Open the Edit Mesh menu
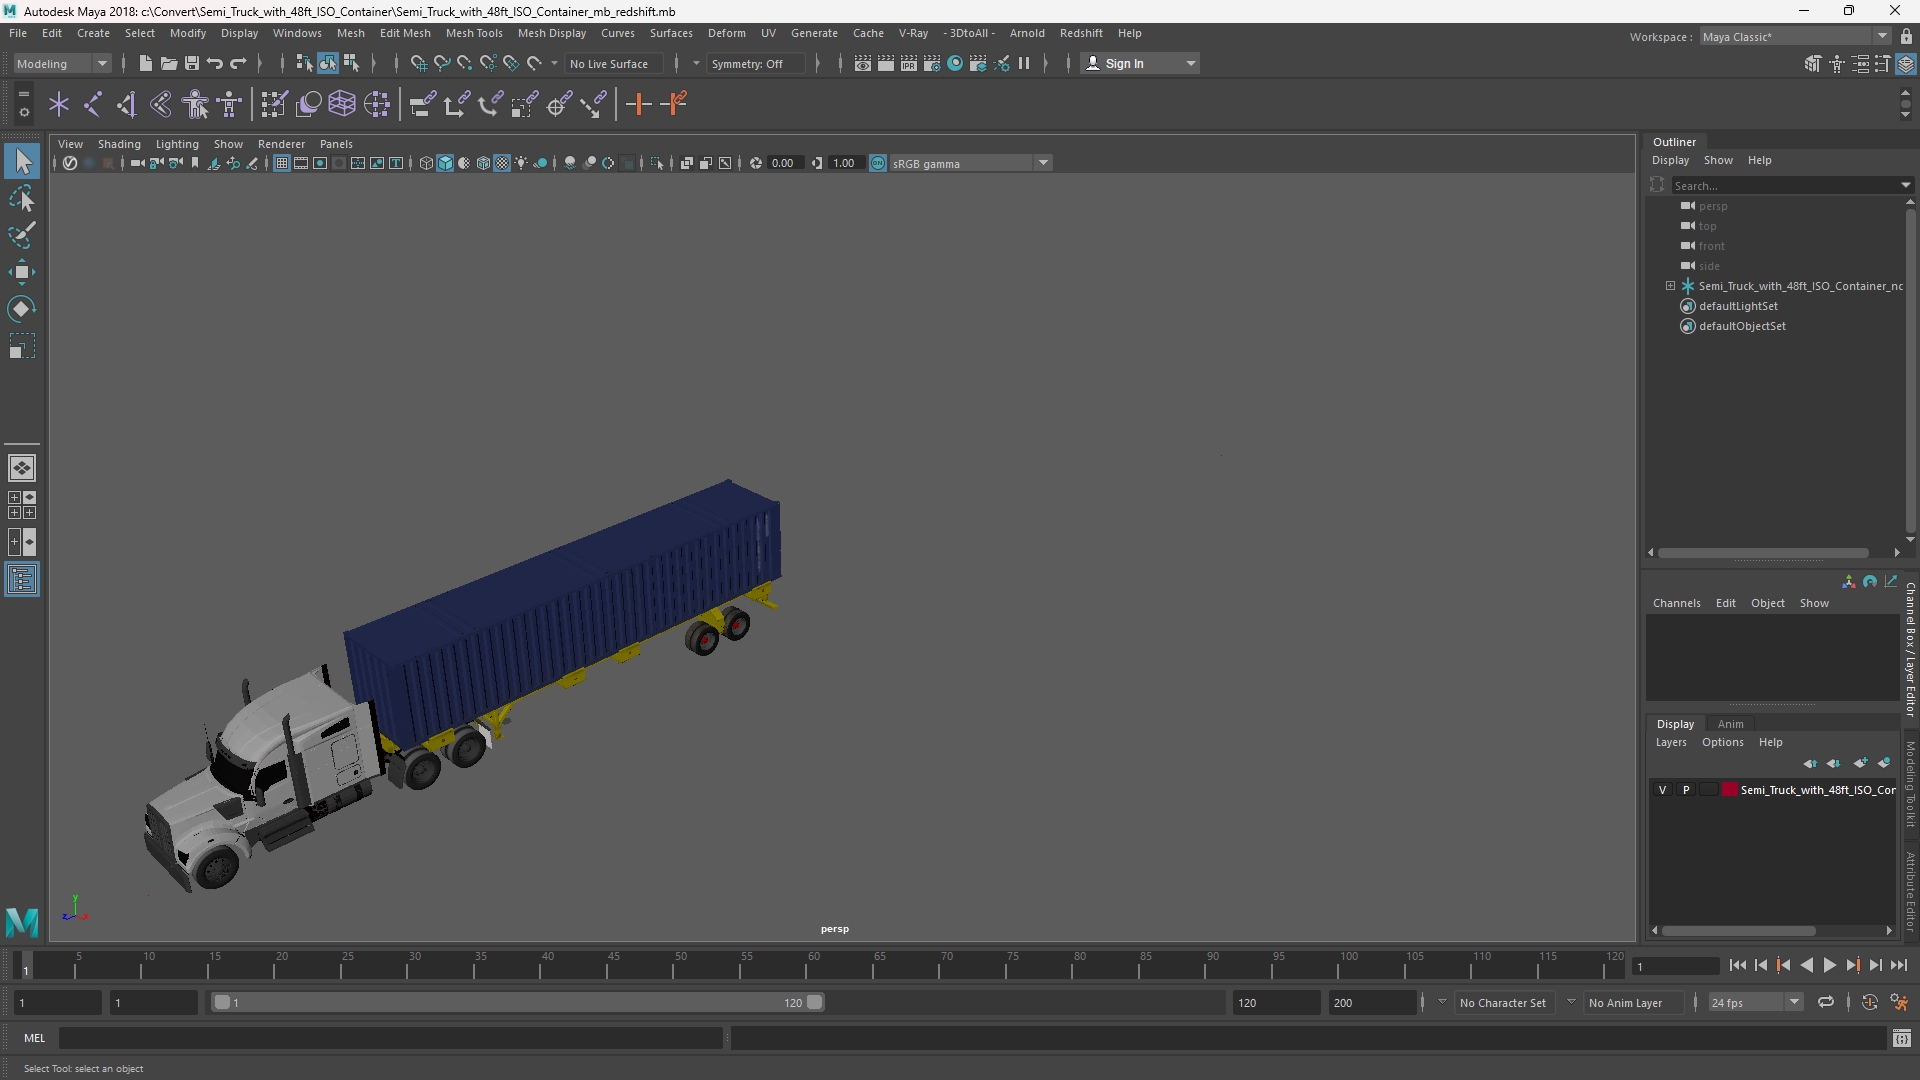The height and width of the screenshot is (1080, 1920). point(405,33)
